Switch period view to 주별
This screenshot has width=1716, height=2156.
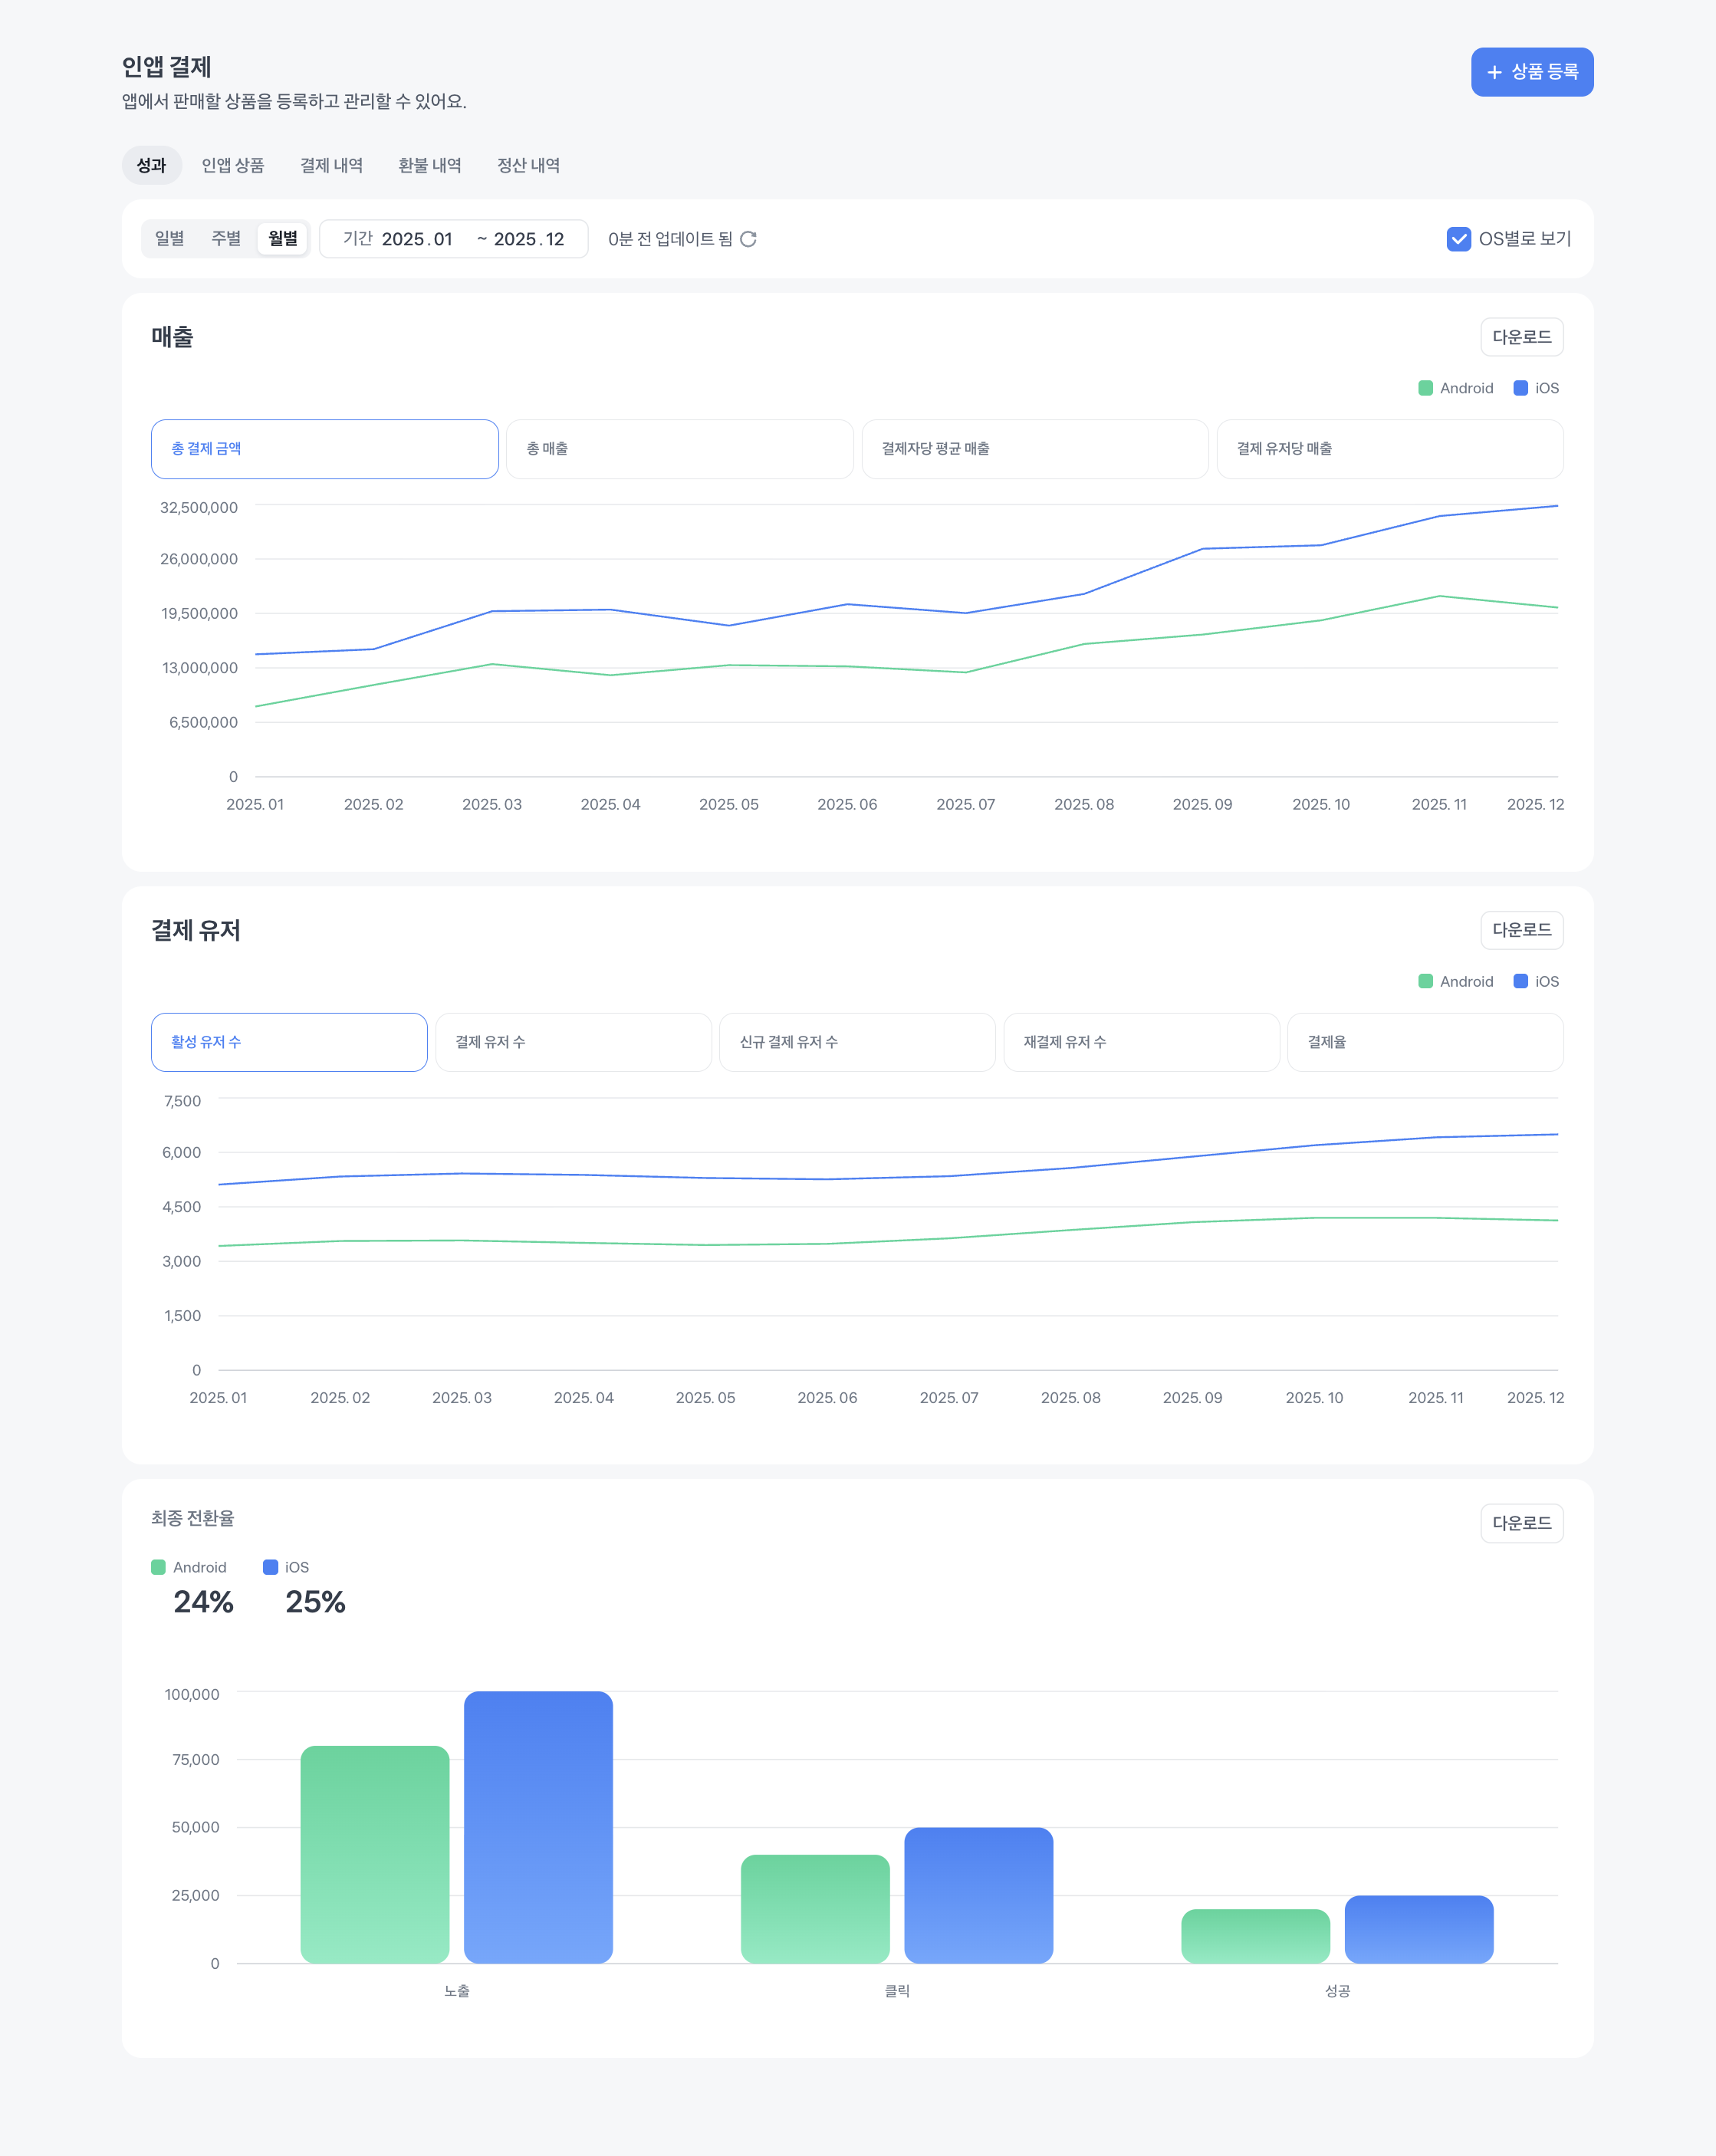tap(226, 238)
